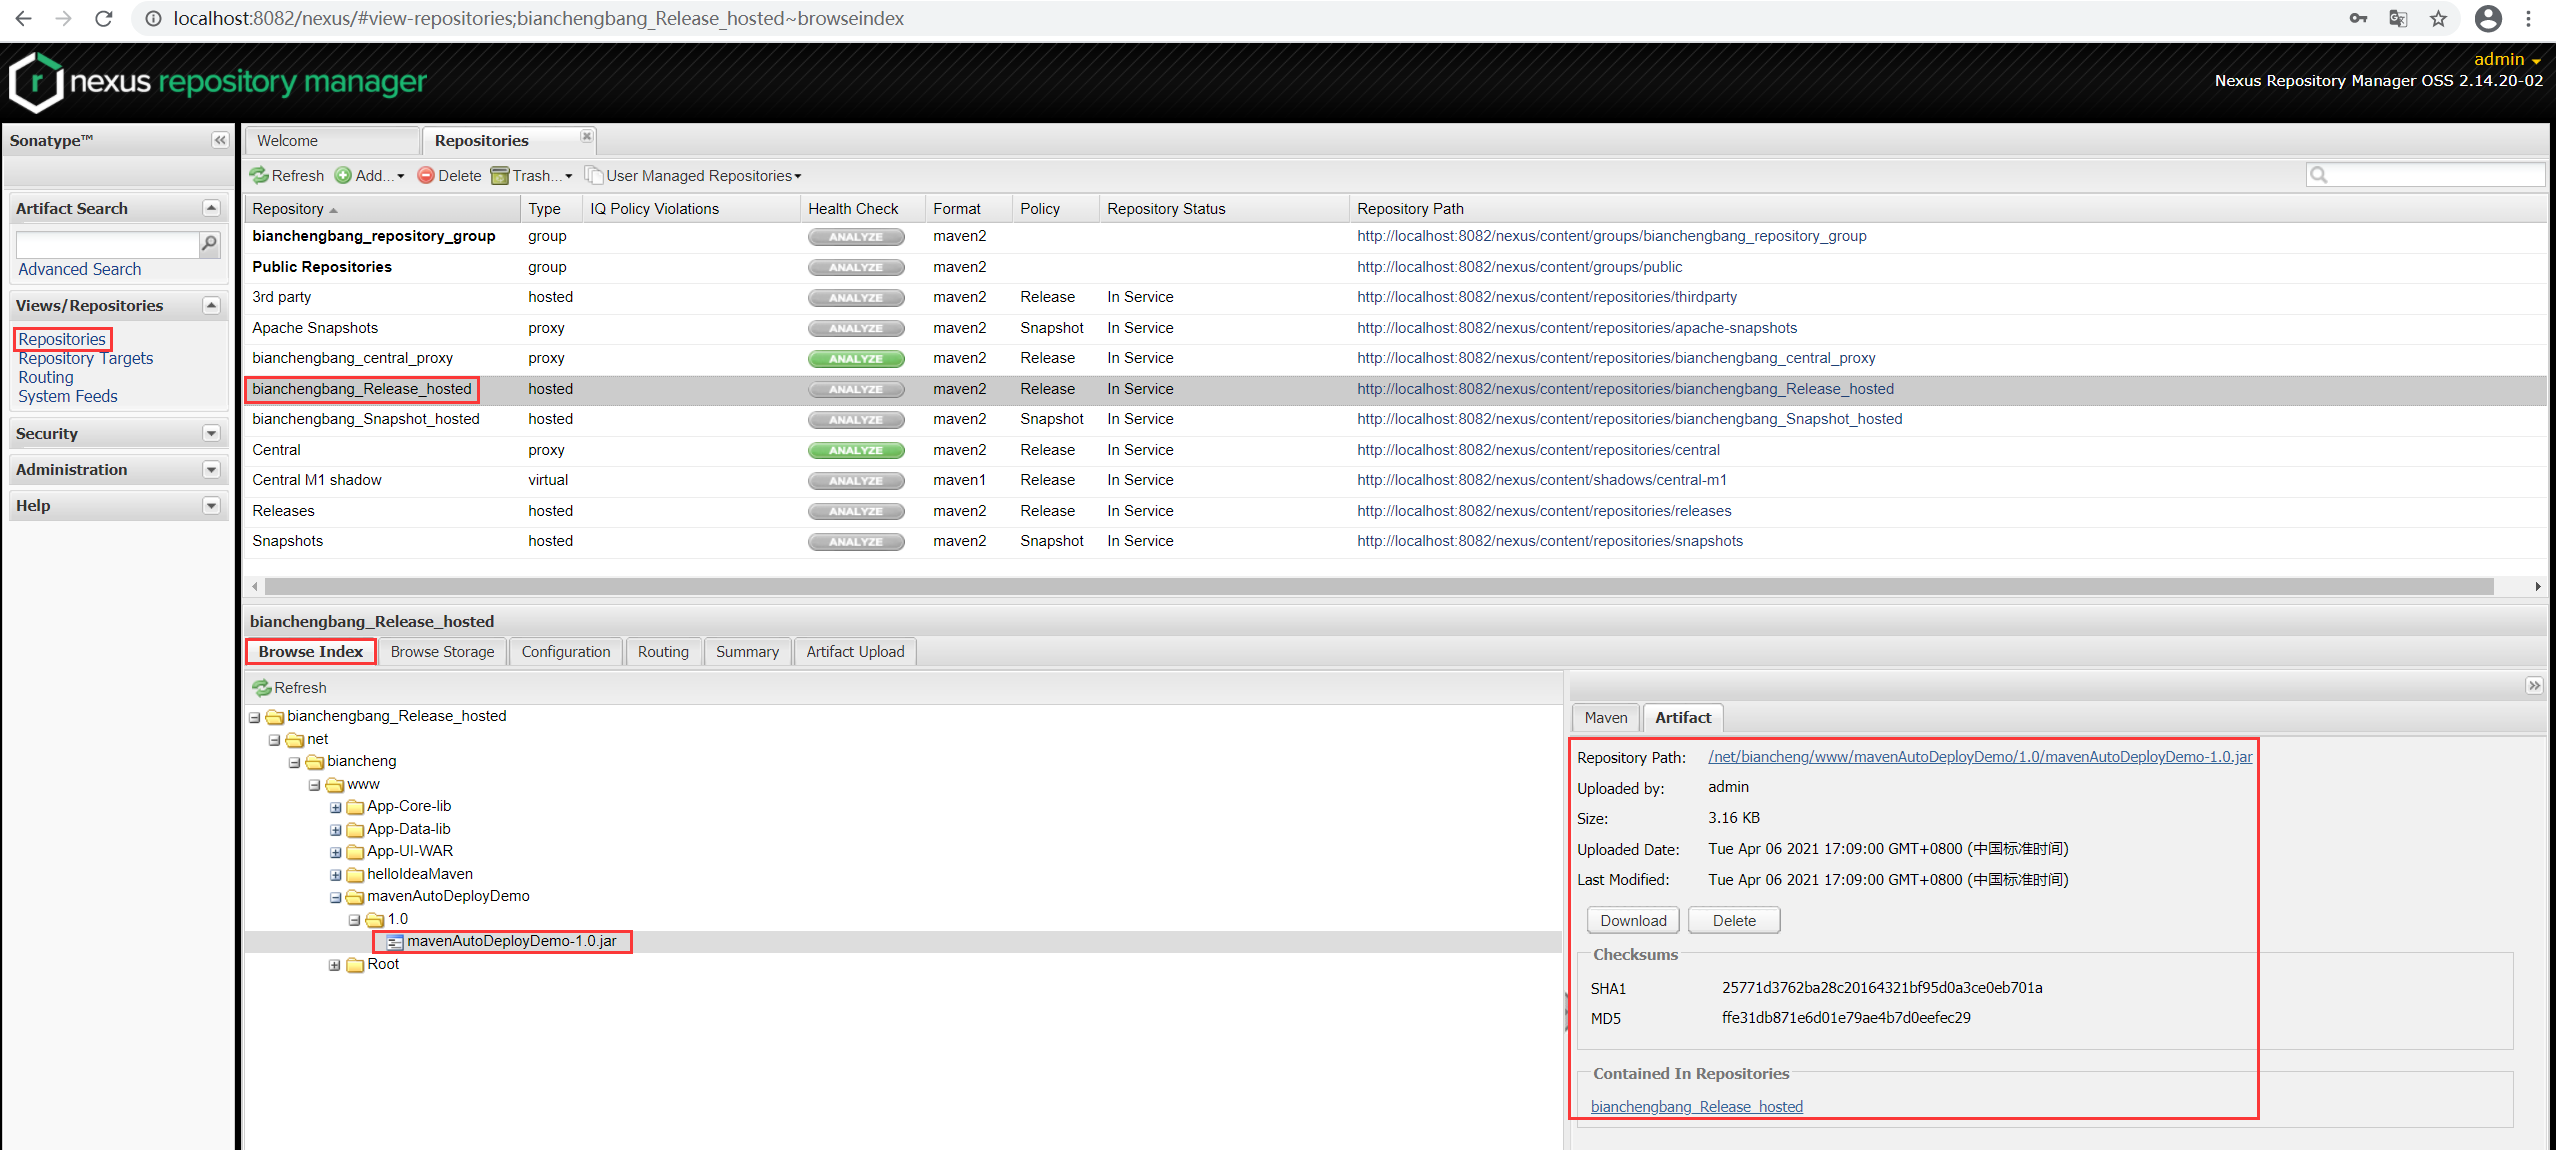Collapse the Sonatype sidebar panel

point(220,140)
